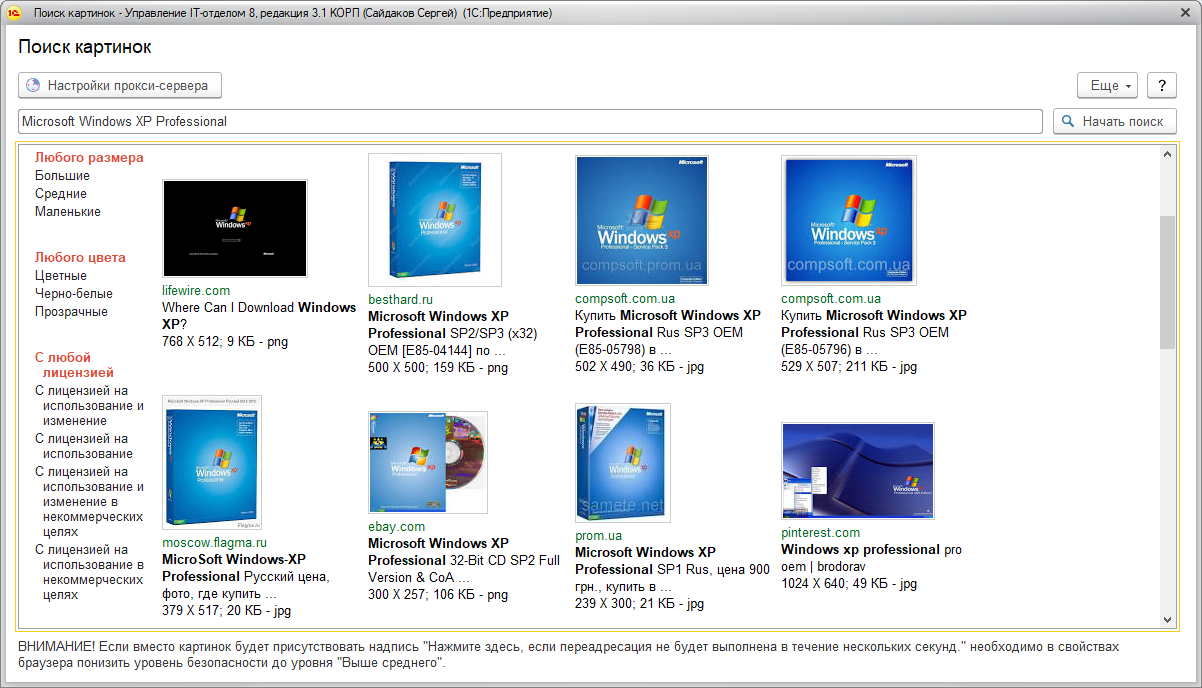
Task: Click title with (E85-05796)
Action: [874, 332]
